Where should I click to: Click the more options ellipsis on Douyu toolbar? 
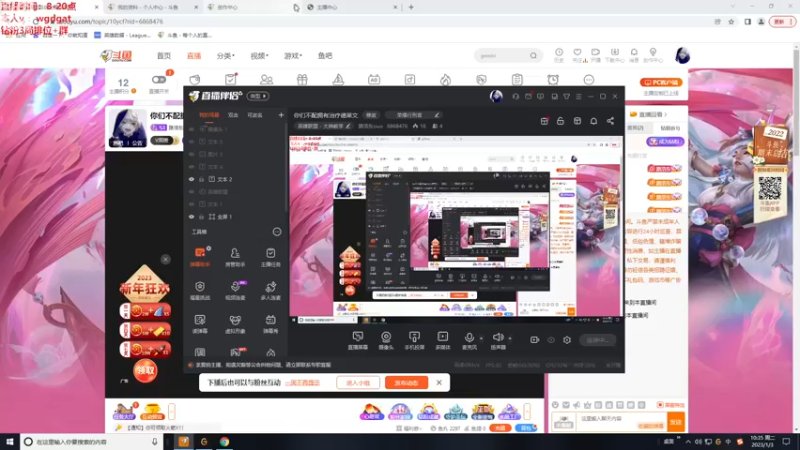[x=589, y=80]
